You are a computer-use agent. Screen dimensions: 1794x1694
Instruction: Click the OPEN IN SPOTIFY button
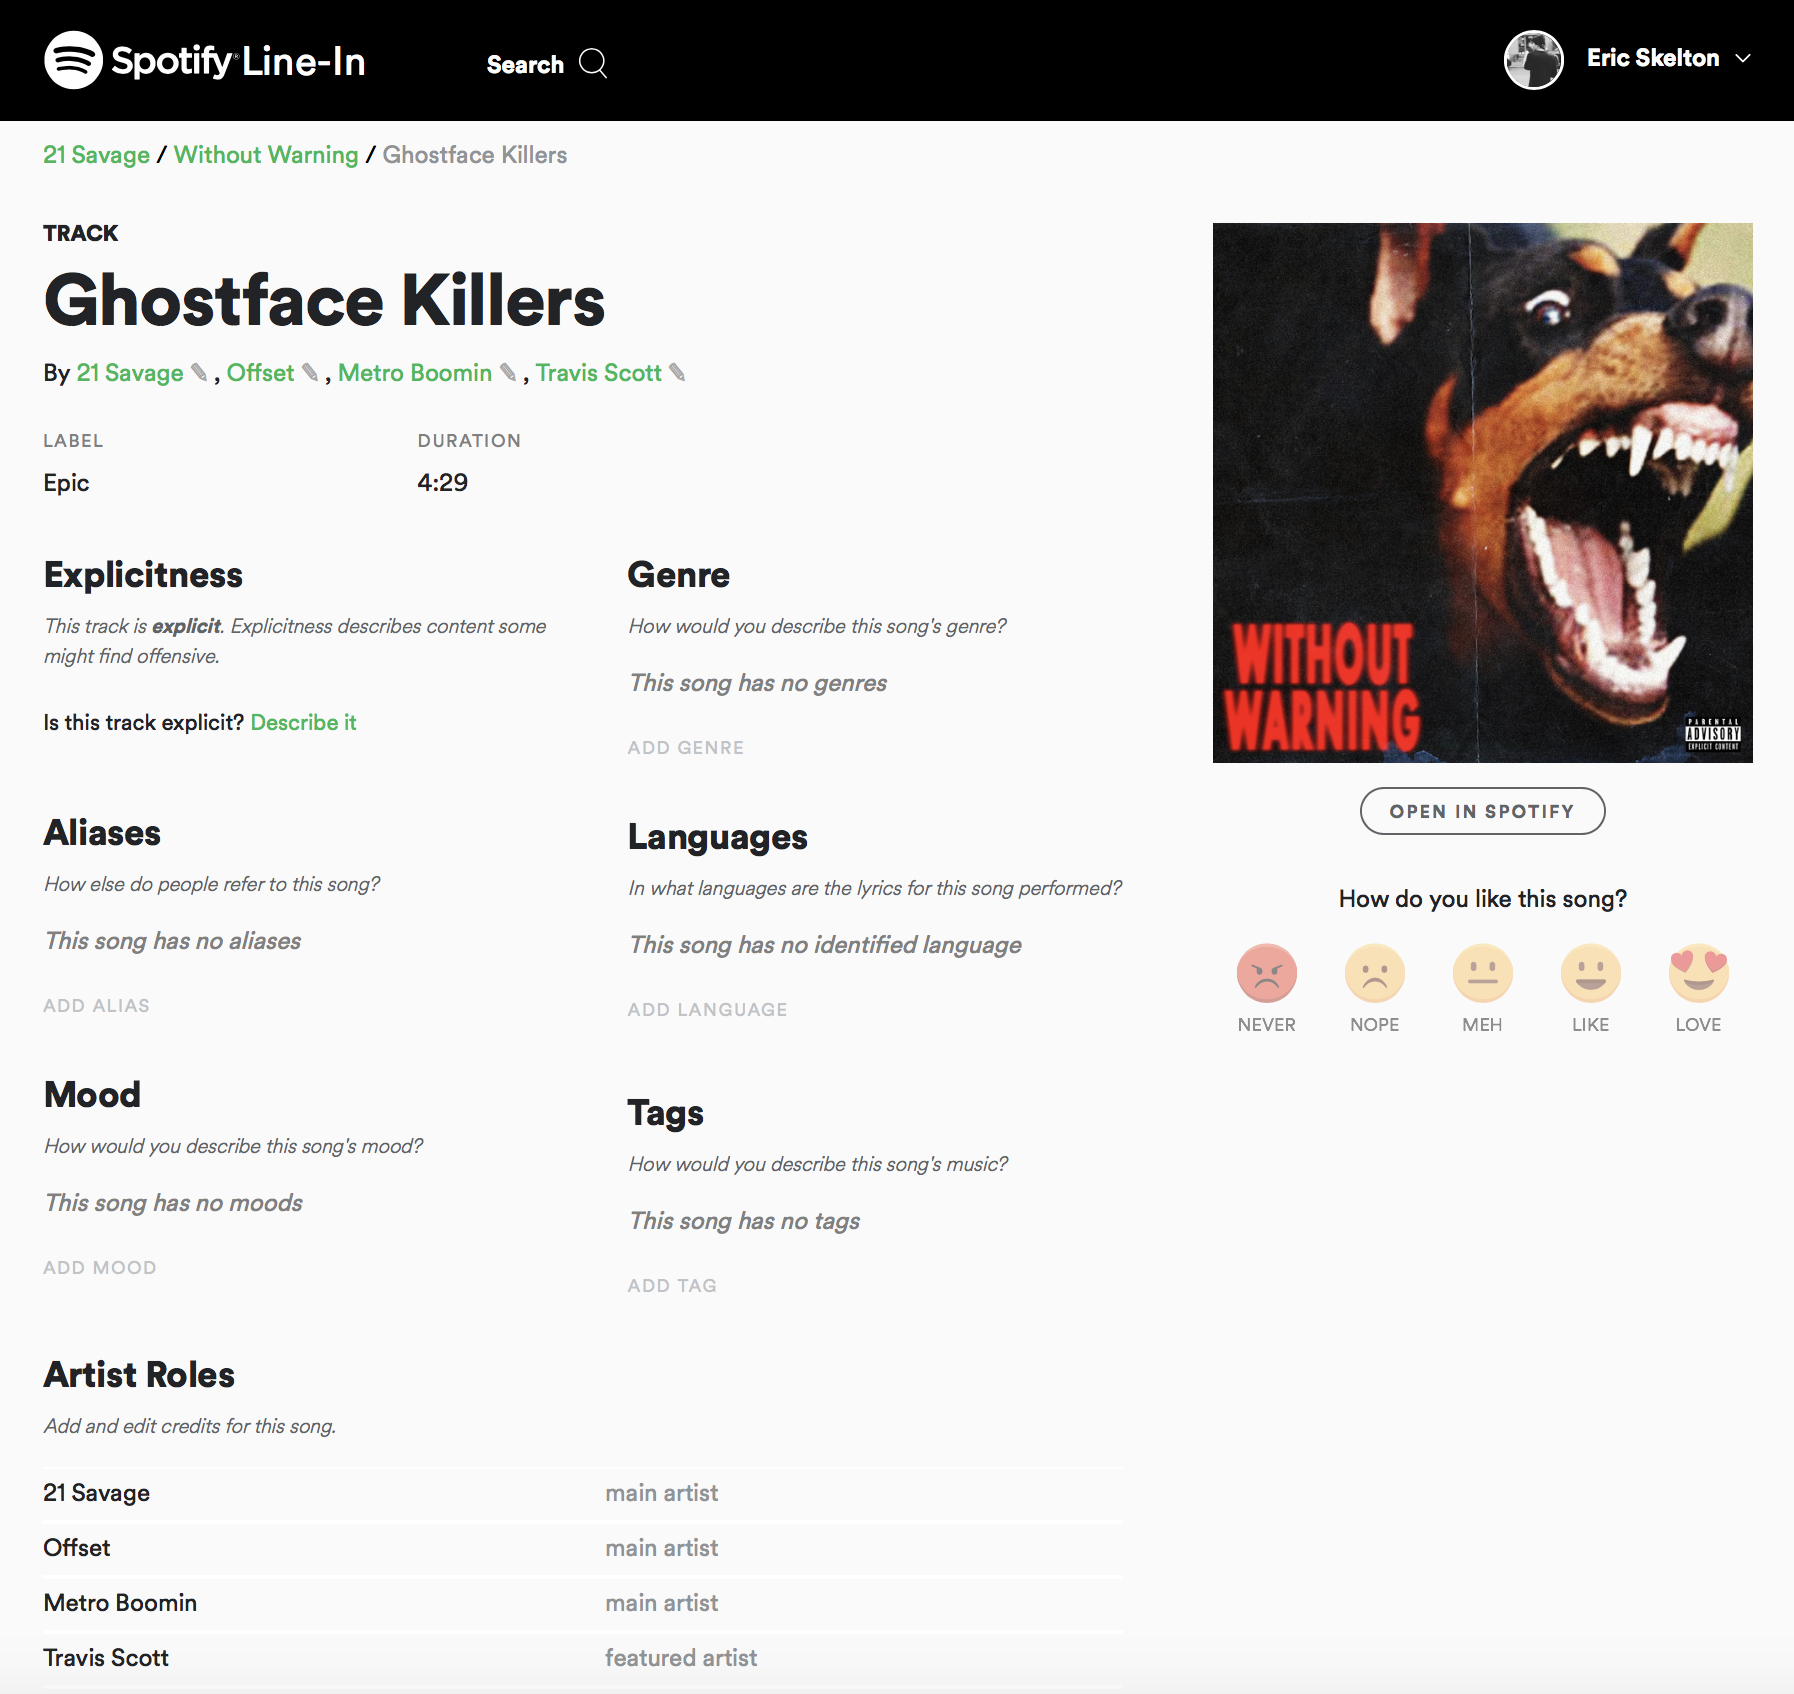pos(1482,811)
